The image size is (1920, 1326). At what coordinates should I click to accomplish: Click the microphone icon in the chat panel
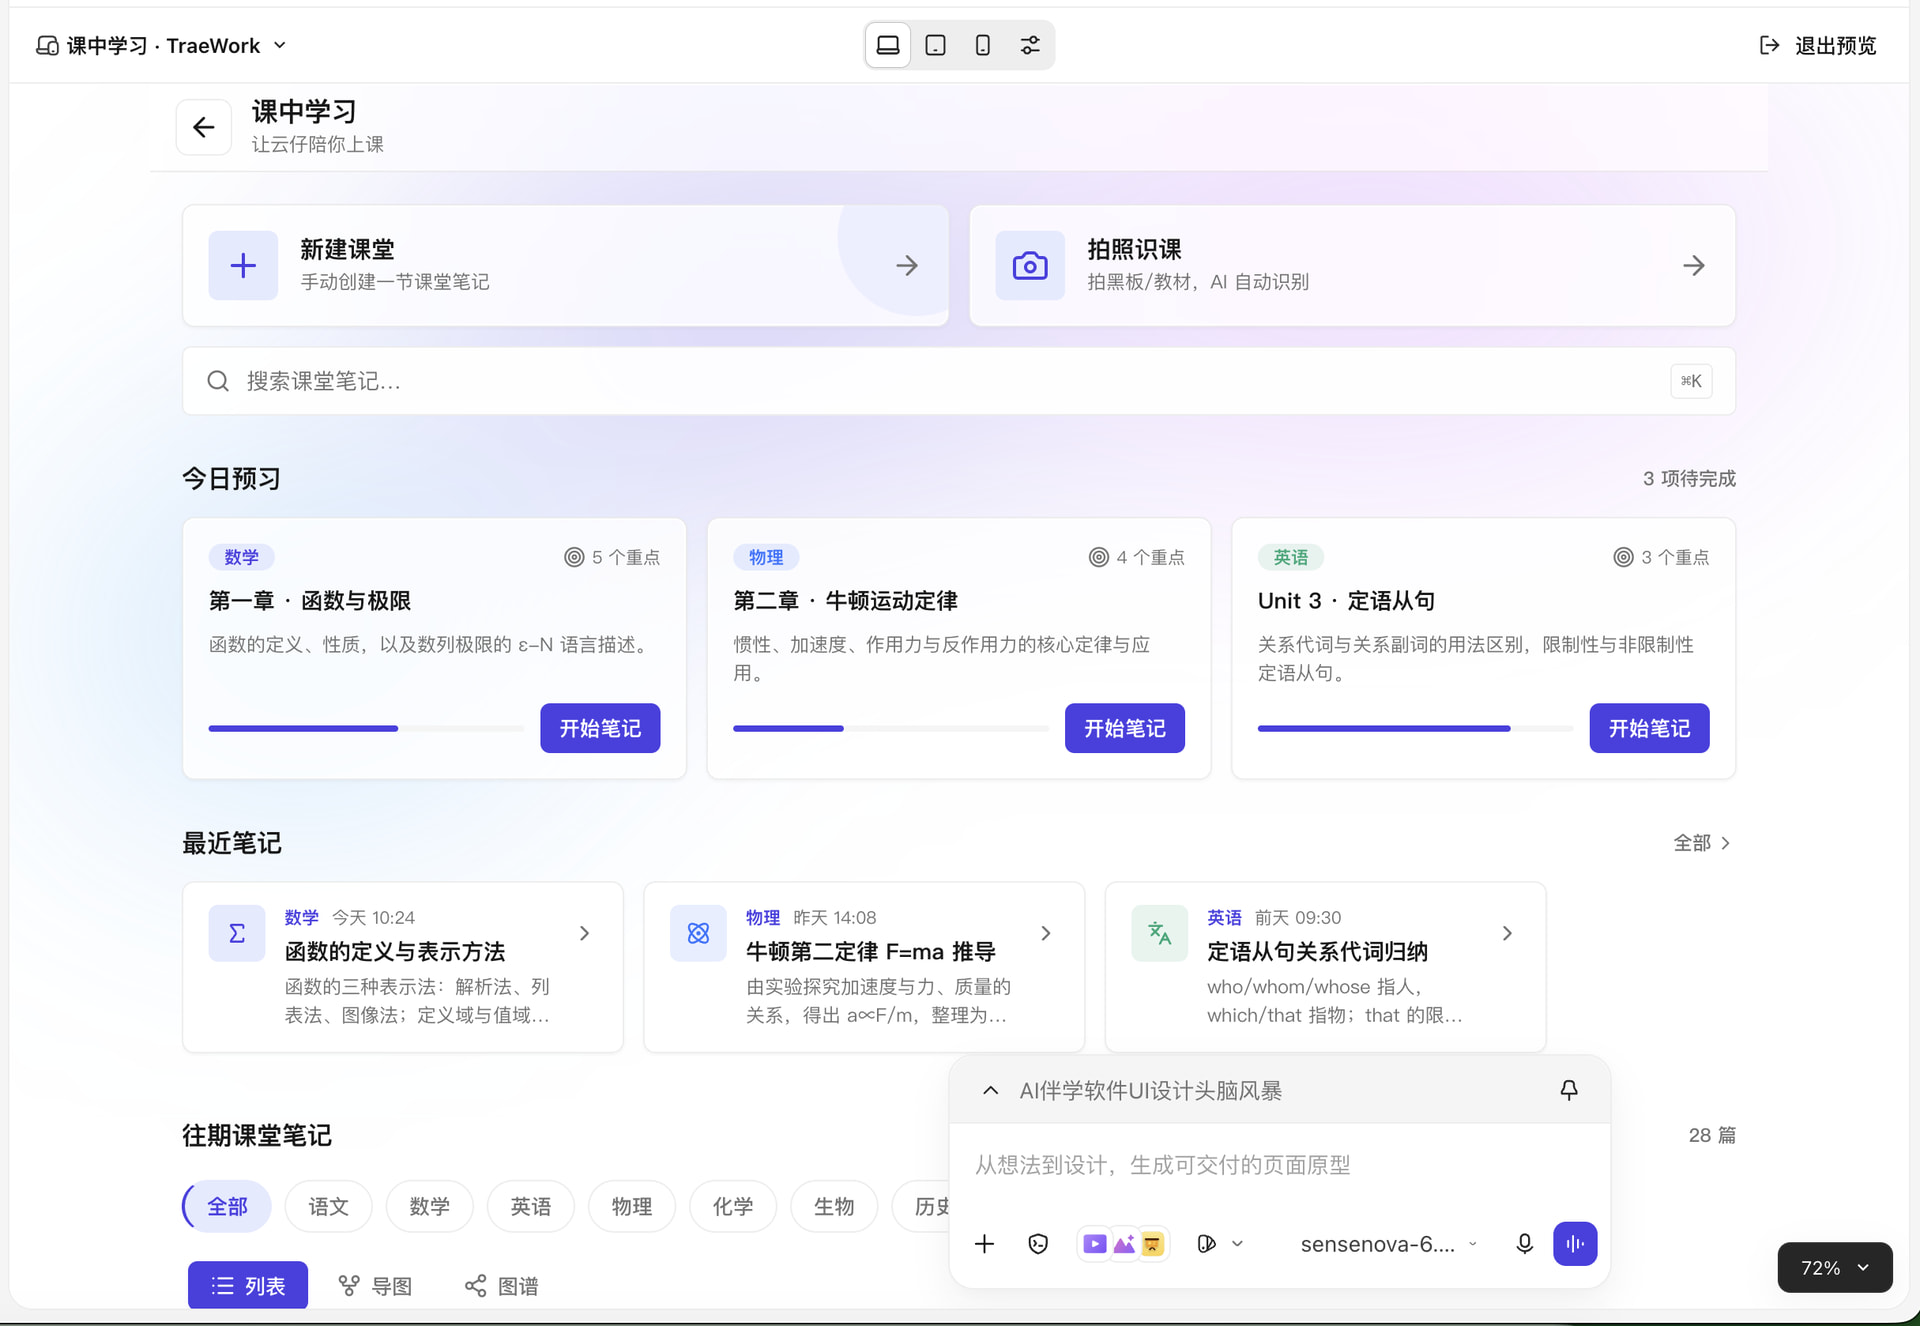point(1524,1243)
